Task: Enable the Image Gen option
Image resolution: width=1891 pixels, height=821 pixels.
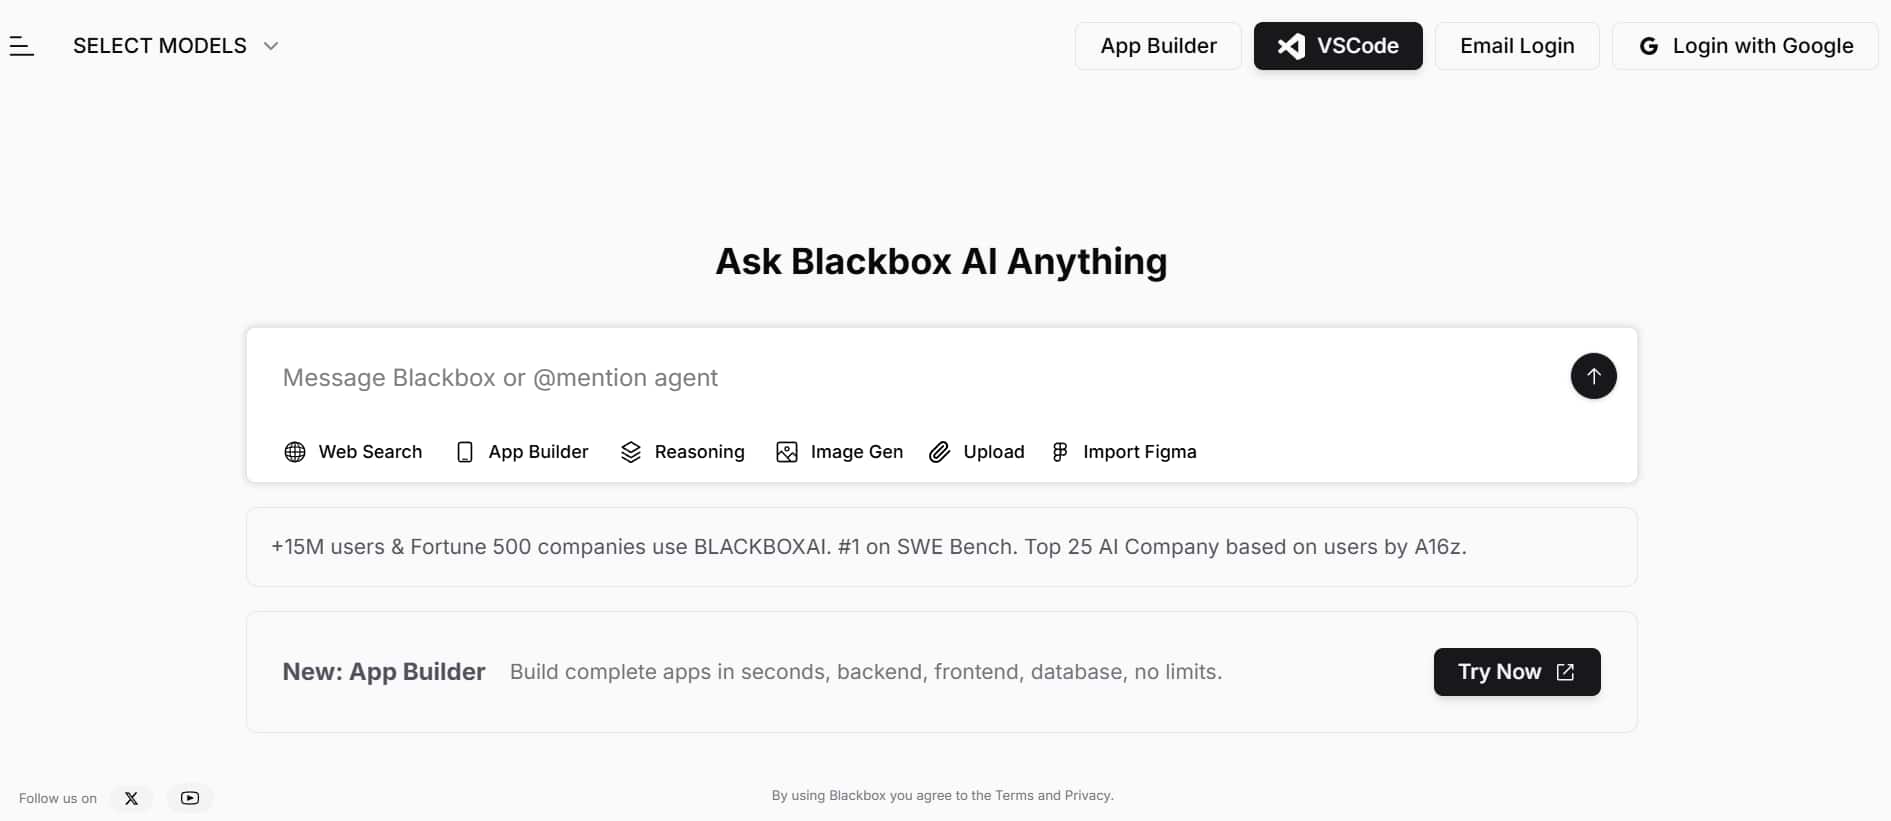Action: coord(840,452)
